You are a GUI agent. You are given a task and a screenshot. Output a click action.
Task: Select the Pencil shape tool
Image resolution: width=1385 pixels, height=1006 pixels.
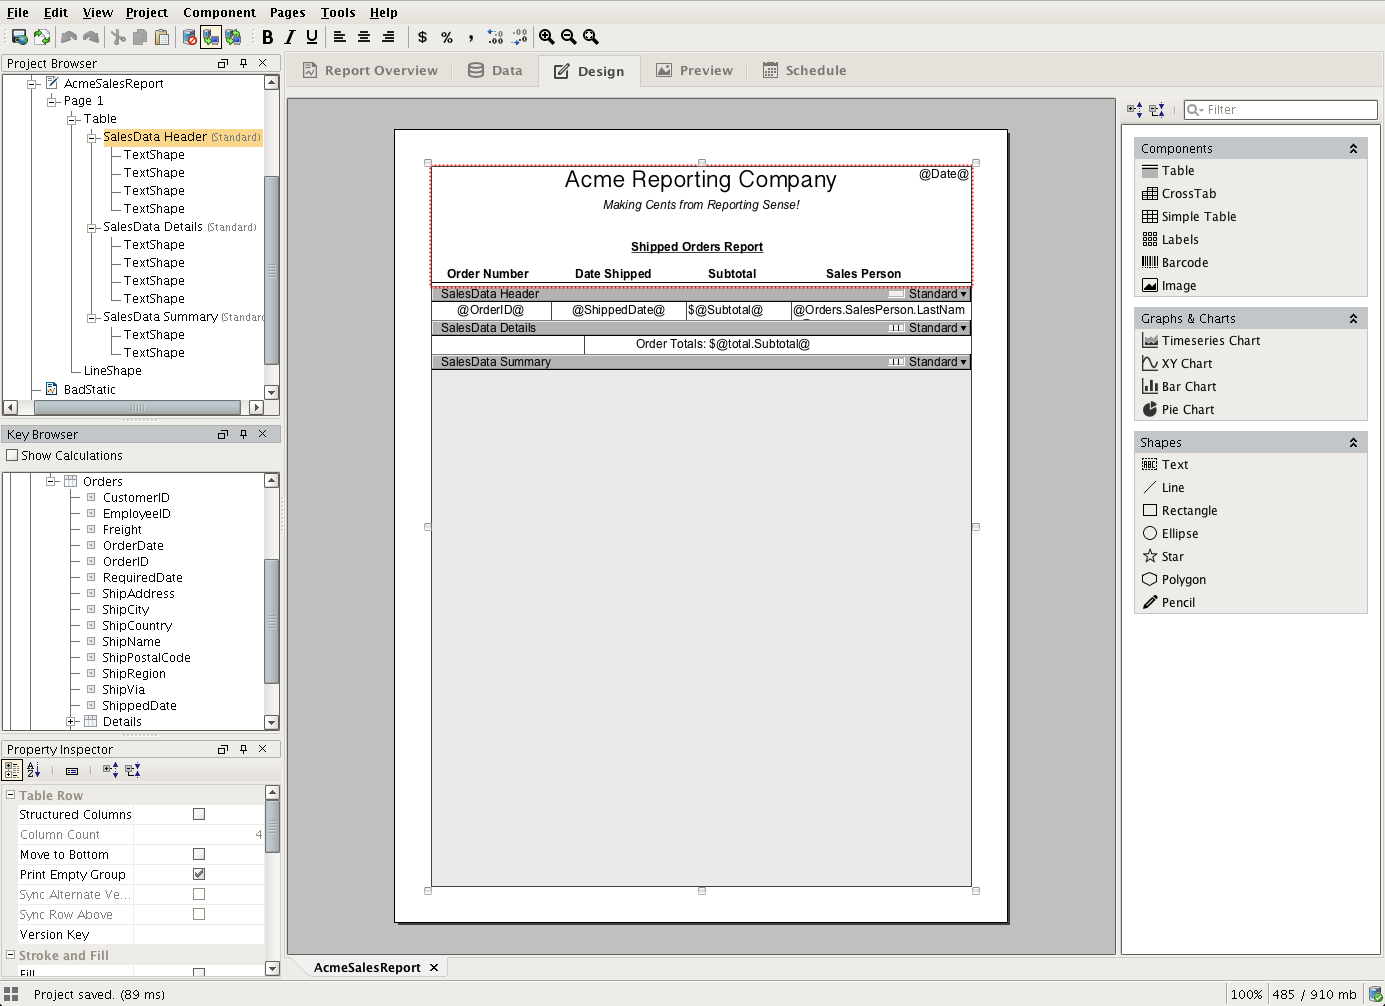pos(1177,602)
